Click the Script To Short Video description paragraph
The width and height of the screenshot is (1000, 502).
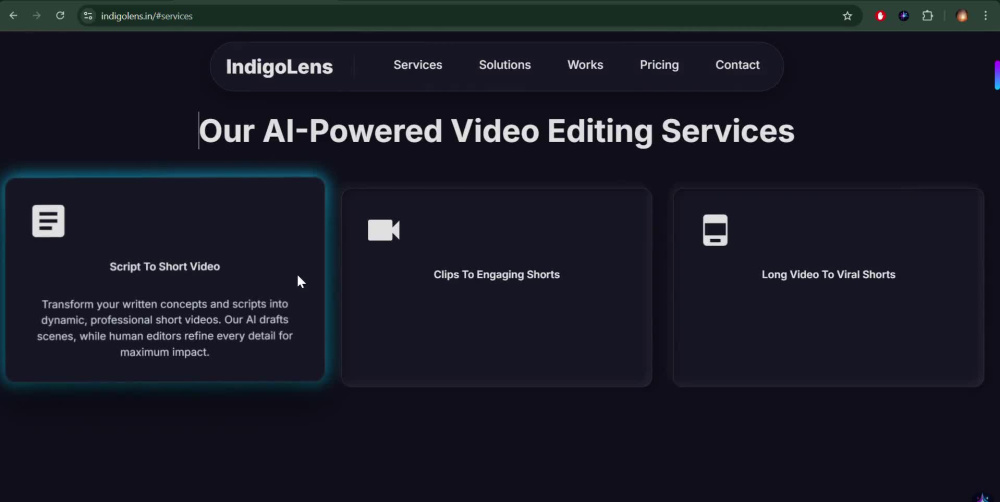(x=165, y=328)
